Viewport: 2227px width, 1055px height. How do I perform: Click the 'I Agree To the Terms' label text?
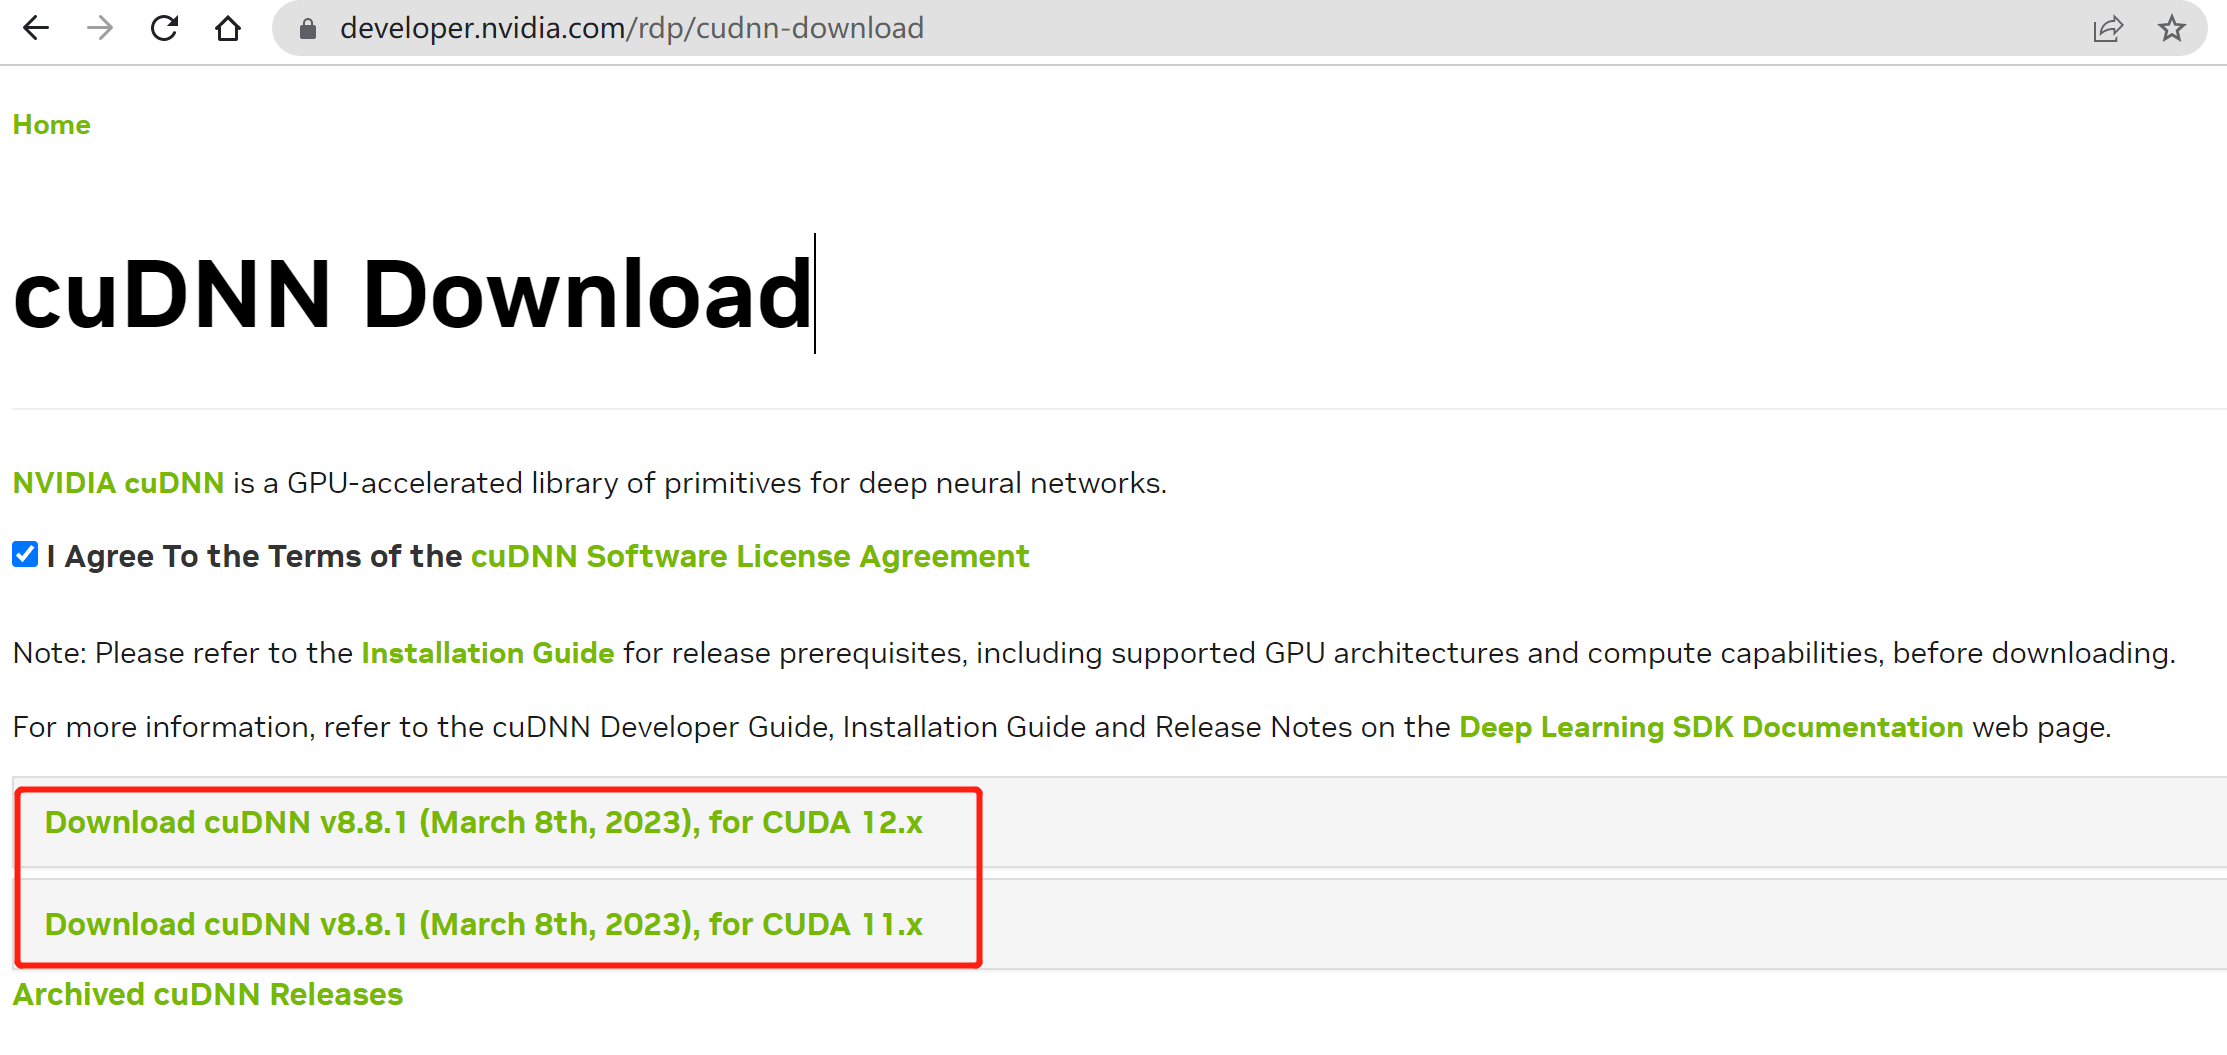coord(254,556)
